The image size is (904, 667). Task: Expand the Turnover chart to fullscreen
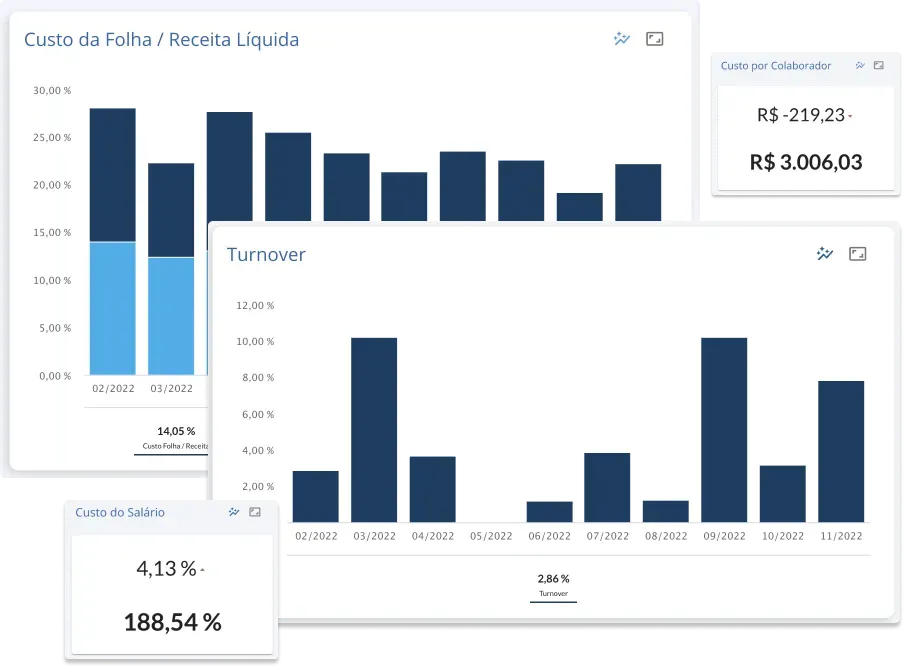(x=857, y=254)
